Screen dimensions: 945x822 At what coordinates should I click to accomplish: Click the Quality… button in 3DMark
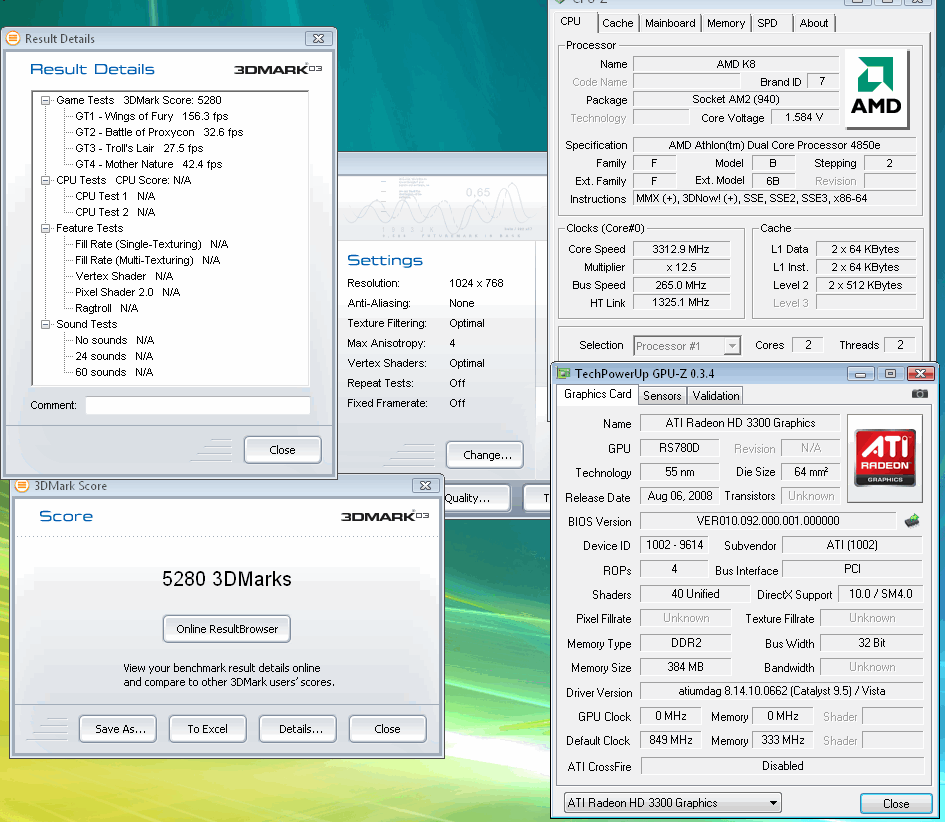[476, 498]
